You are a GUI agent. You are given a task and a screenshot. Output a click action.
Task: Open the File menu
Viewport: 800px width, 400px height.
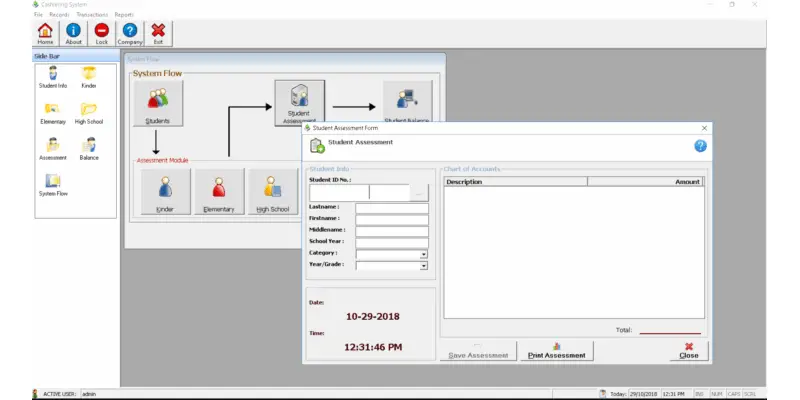tap(38, 15)
